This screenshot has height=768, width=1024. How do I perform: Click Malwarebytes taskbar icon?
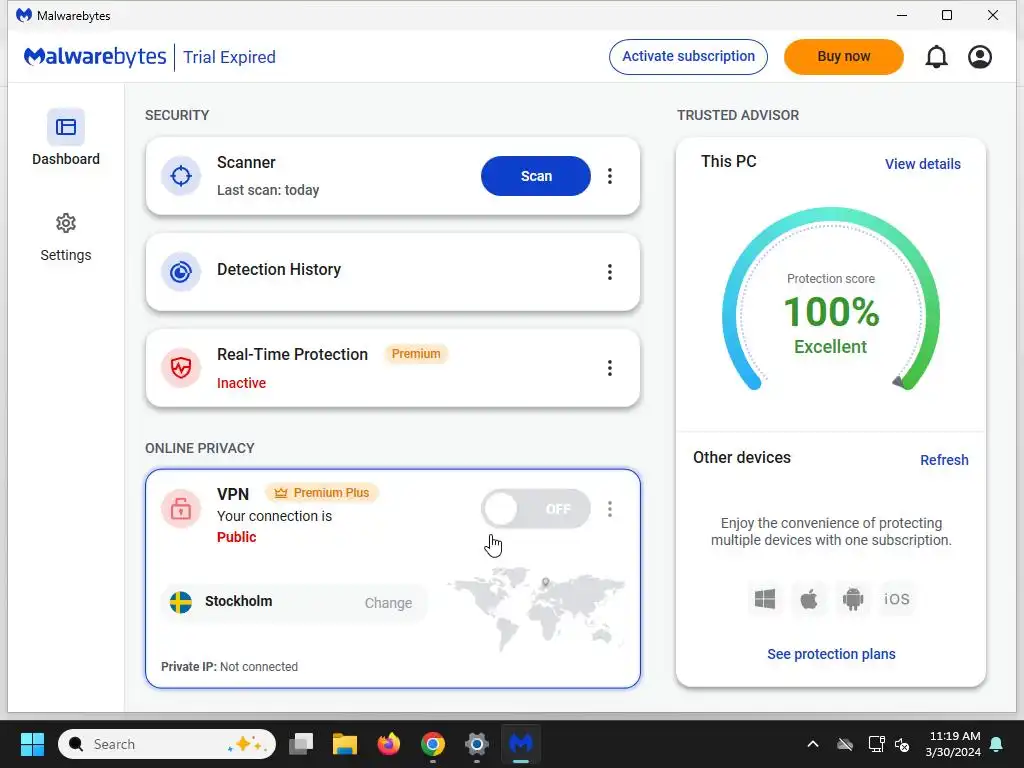point(520,744)
